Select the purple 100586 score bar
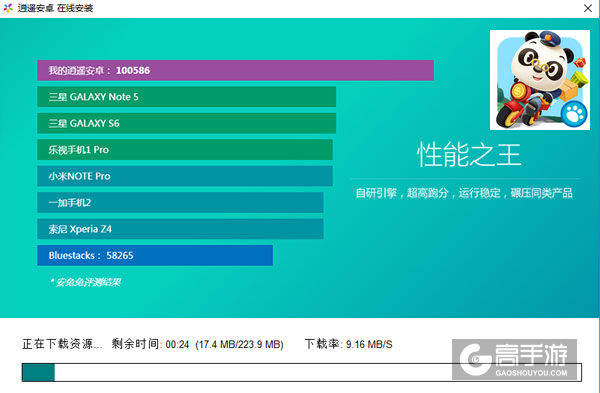 click(x=235, y=70)
